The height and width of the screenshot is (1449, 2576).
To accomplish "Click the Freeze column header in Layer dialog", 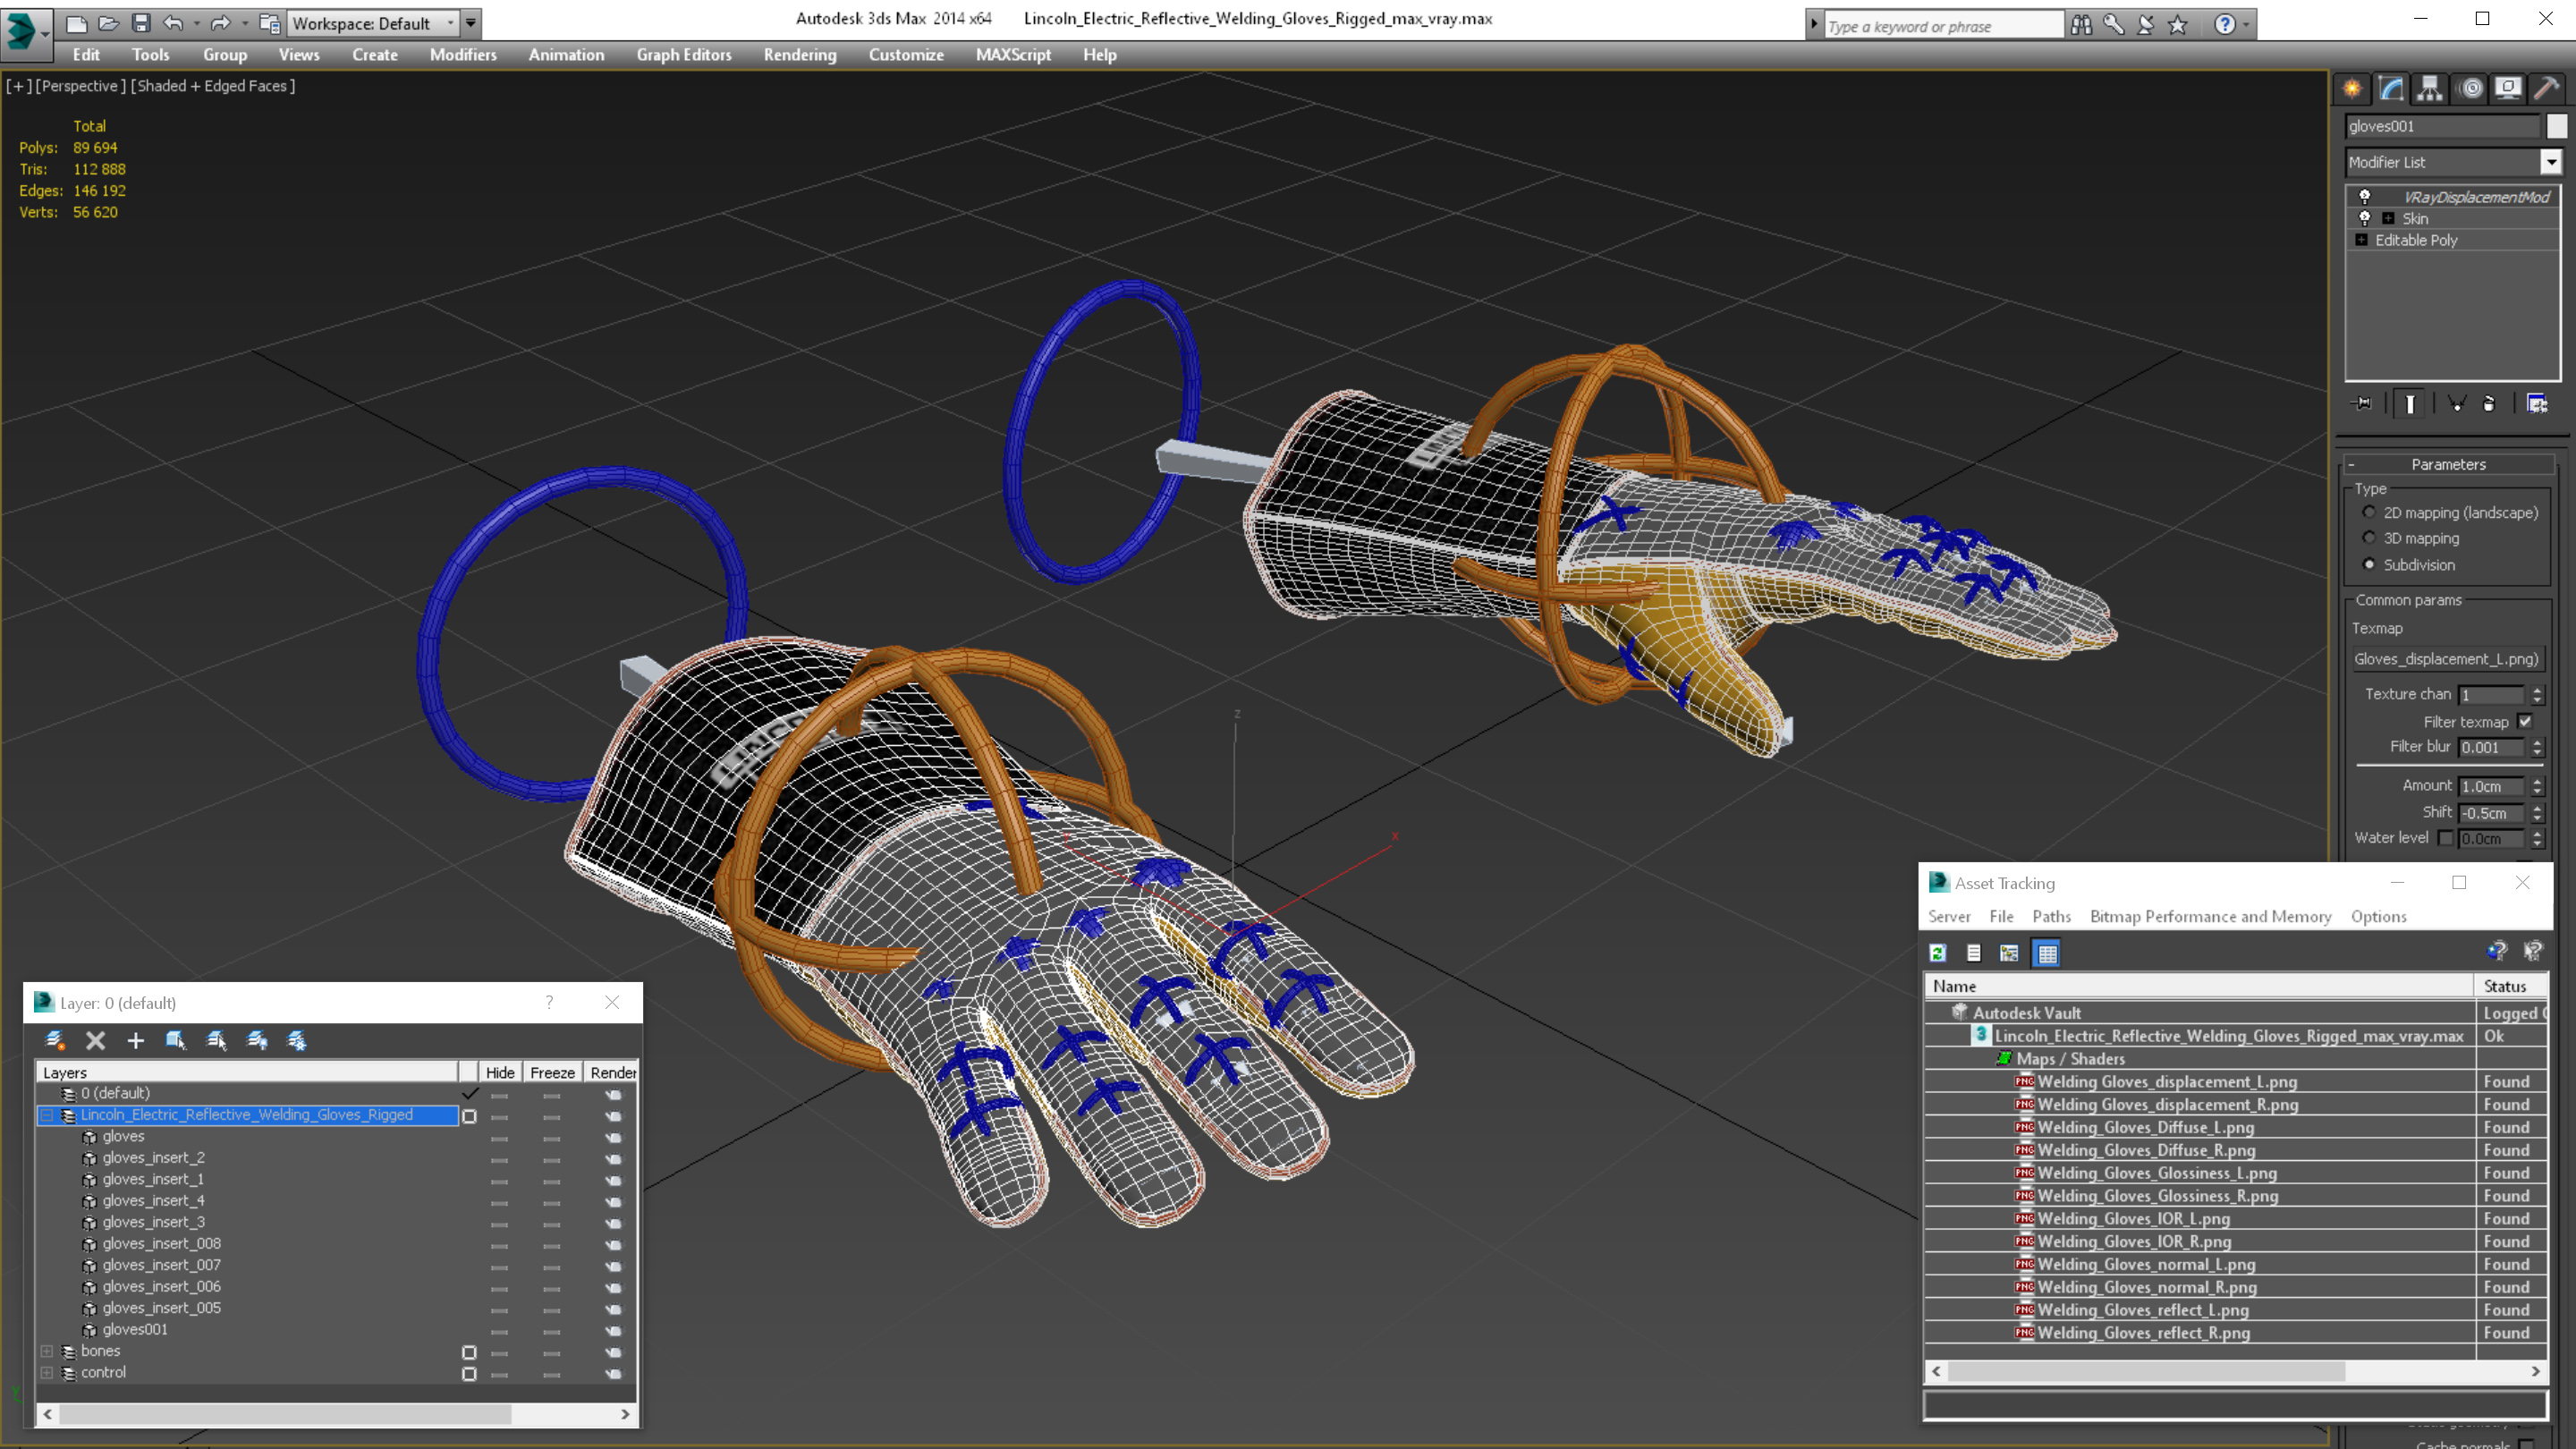I will 552,1072.
